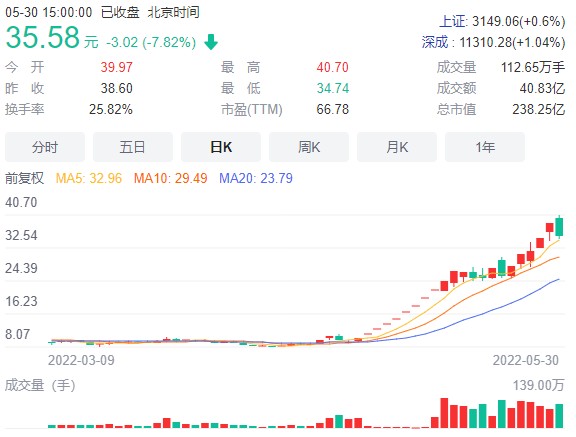Click the last green candlestick on chart
Image resolution: width=576 pixels, height=437 pixels.
559,227
